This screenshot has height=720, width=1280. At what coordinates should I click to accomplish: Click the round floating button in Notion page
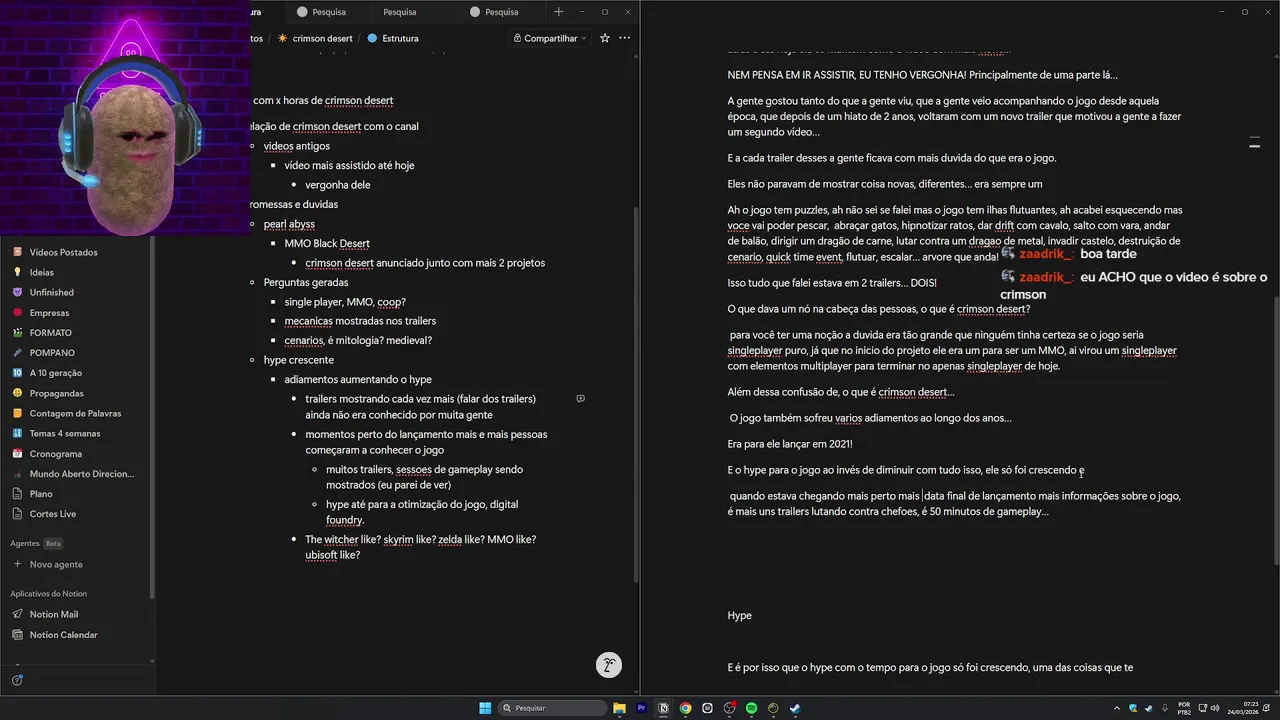(x=609, y=664)
